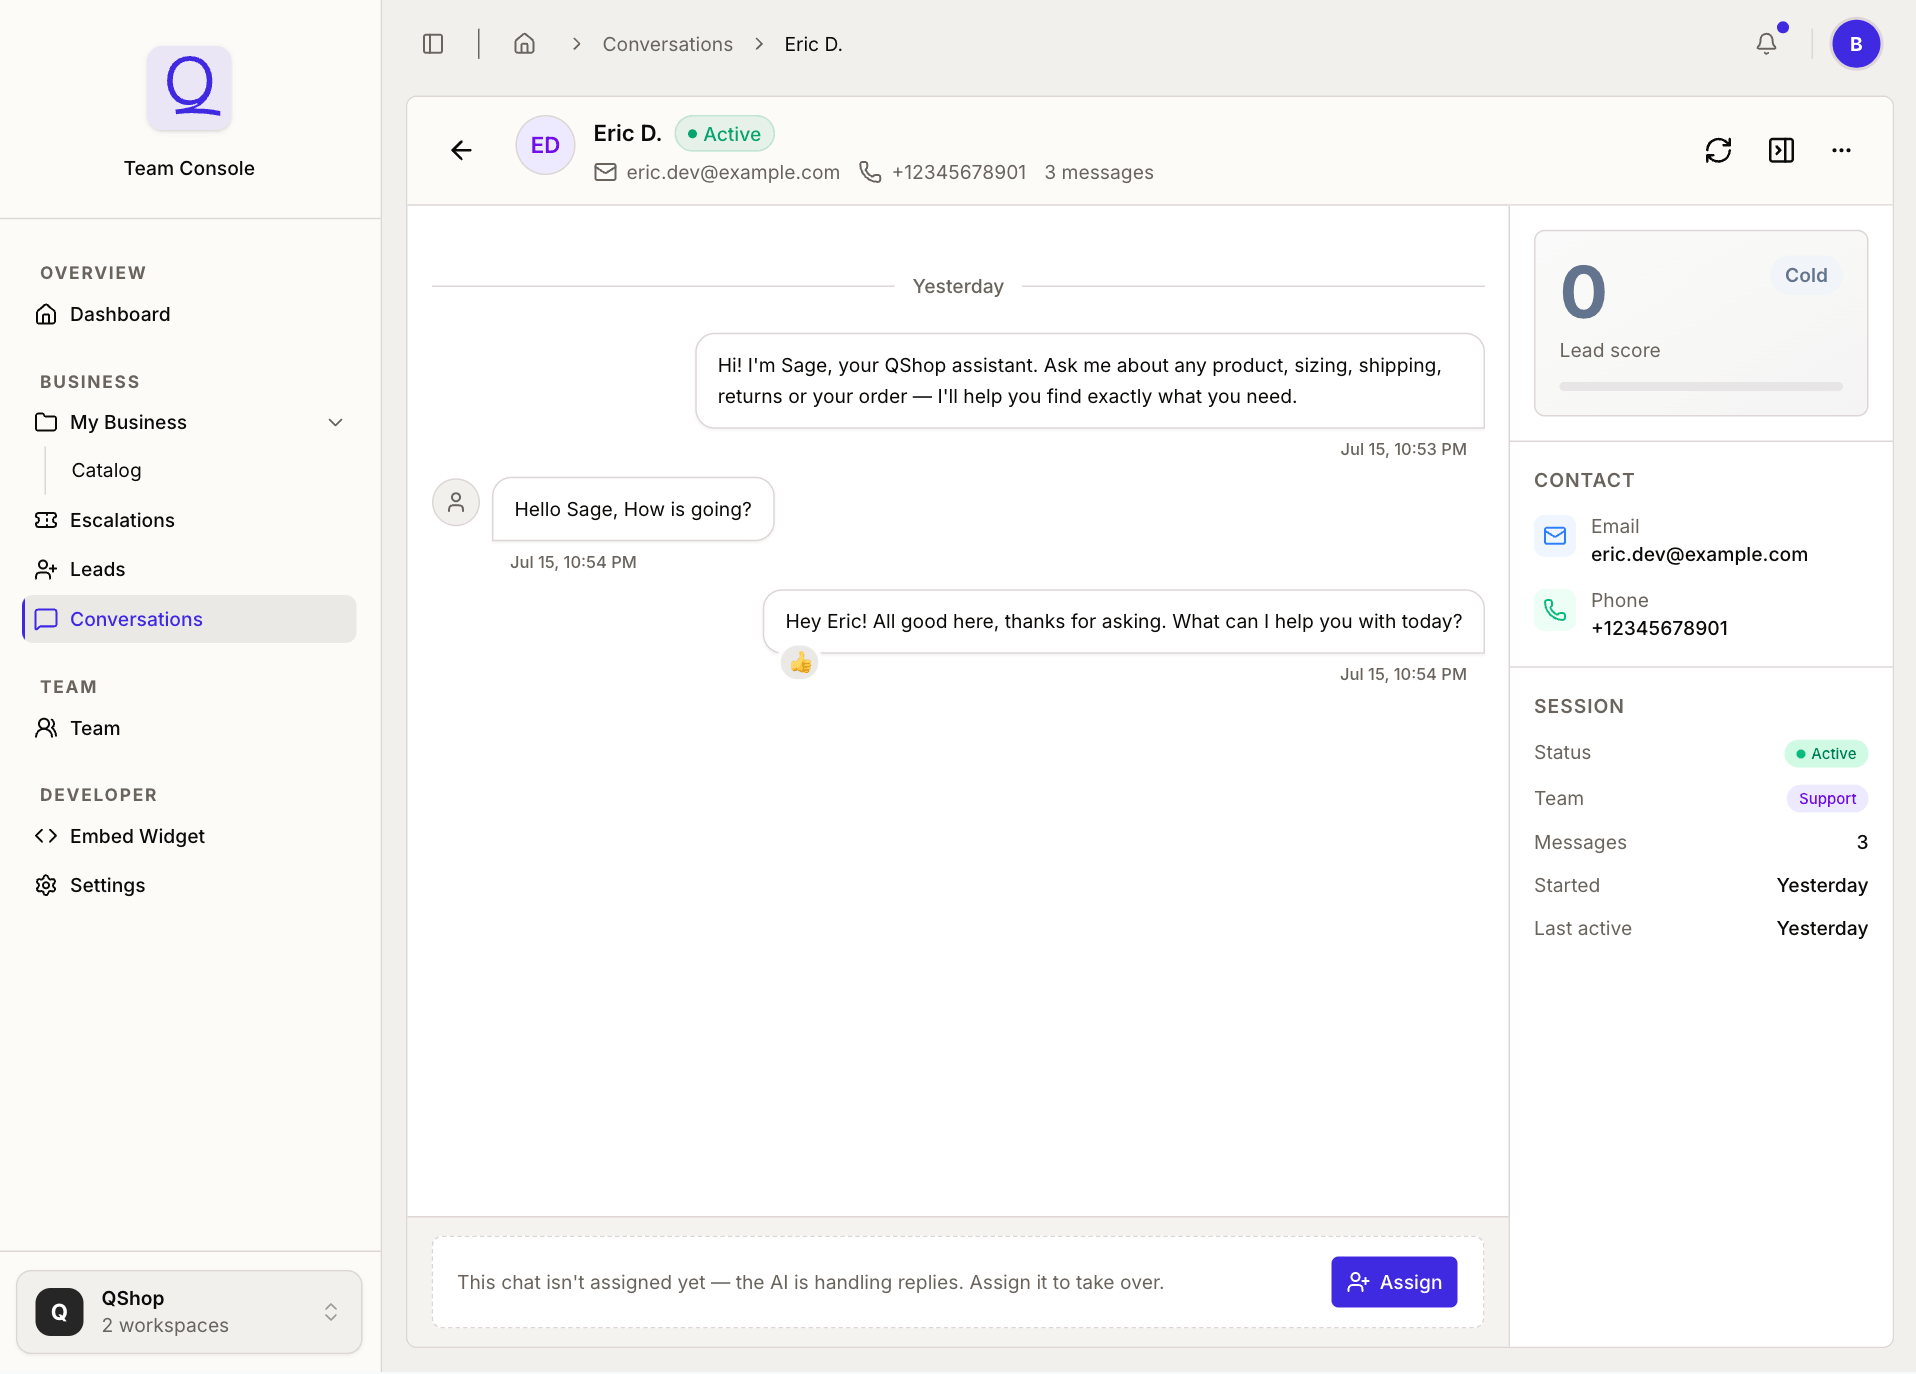Click the Active status badge in header

(x=724, y=134)
